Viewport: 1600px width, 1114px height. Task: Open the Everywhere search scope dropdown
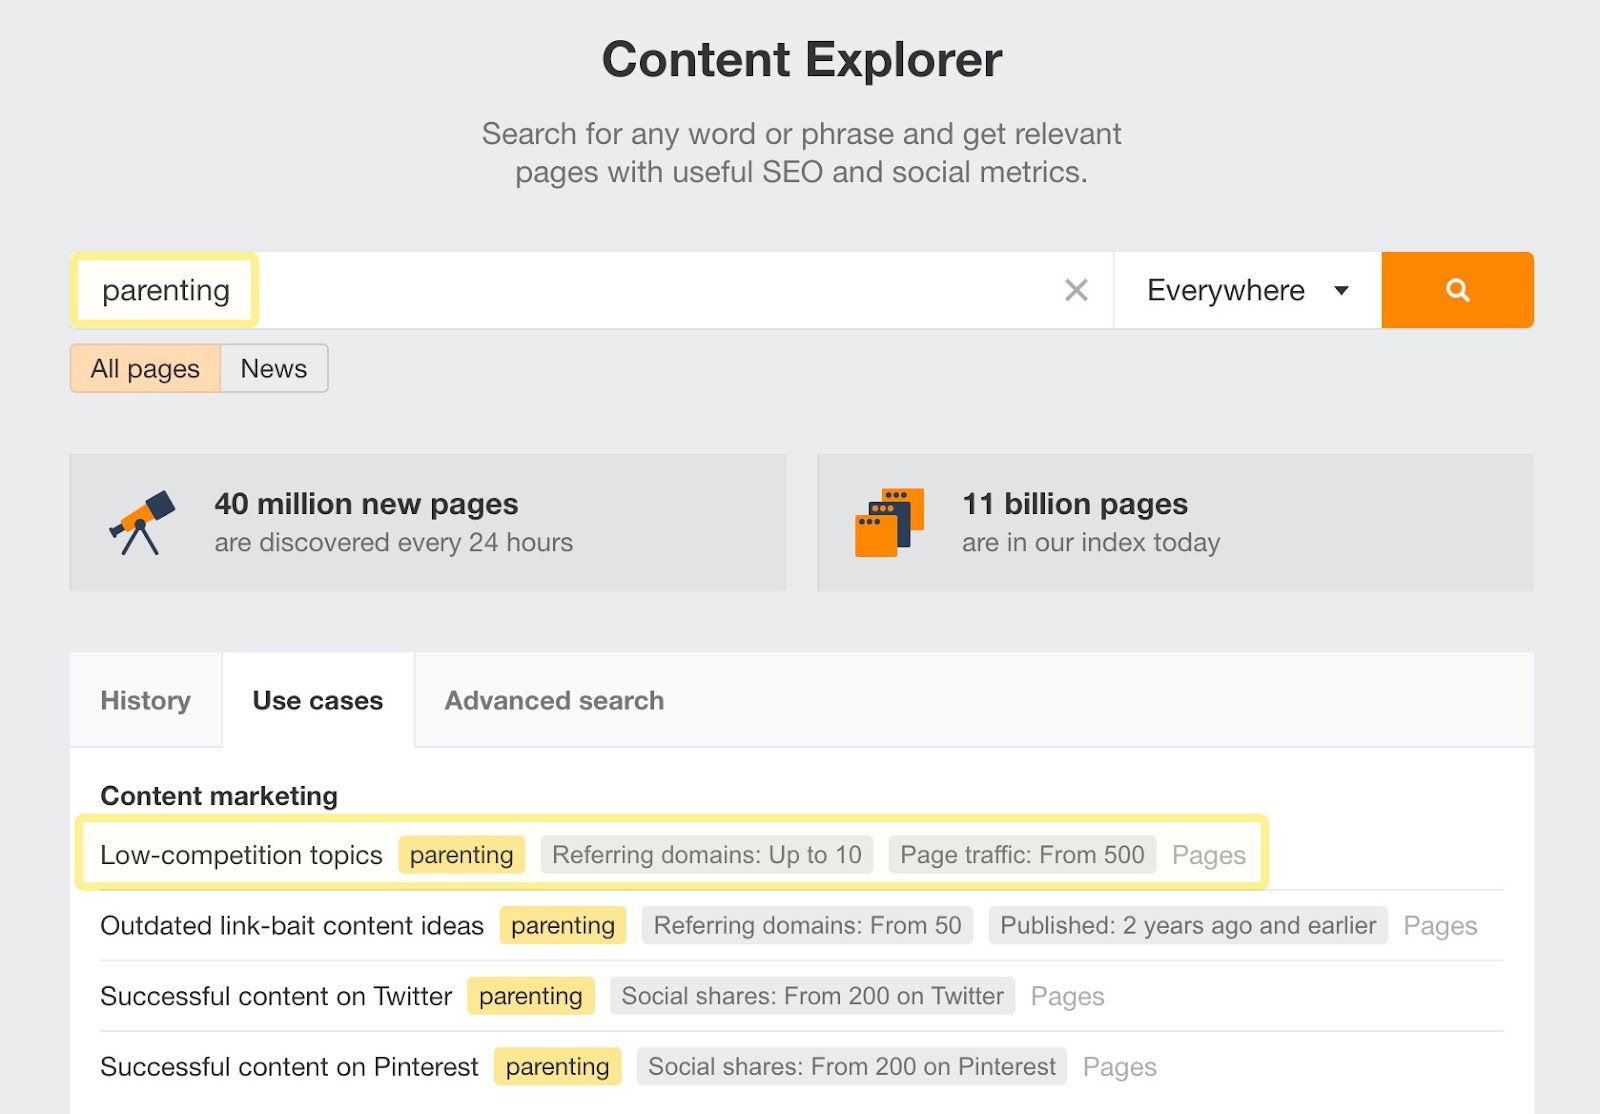click(x=1225, y=290)
